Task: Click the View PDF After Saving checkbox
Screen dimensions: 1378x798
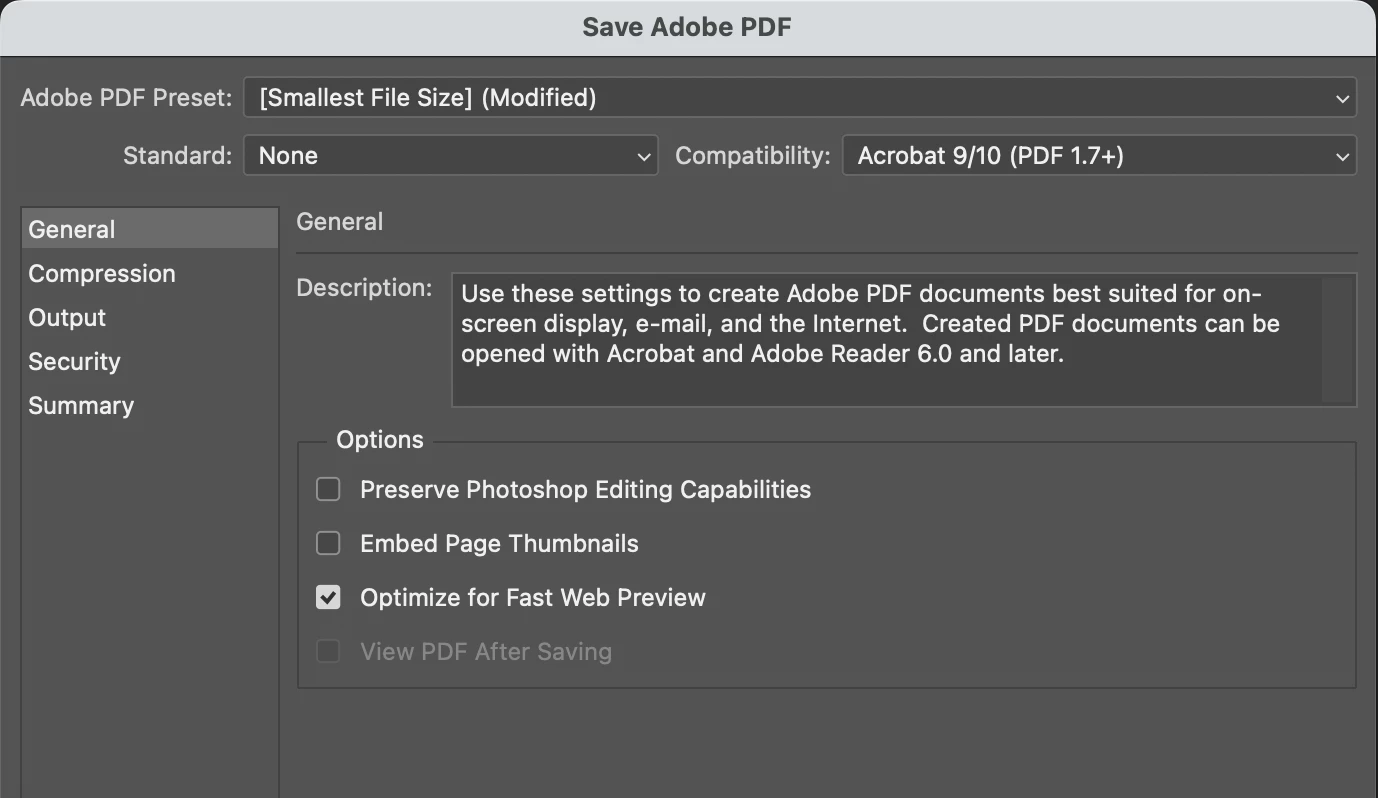Action: point(328,652)
